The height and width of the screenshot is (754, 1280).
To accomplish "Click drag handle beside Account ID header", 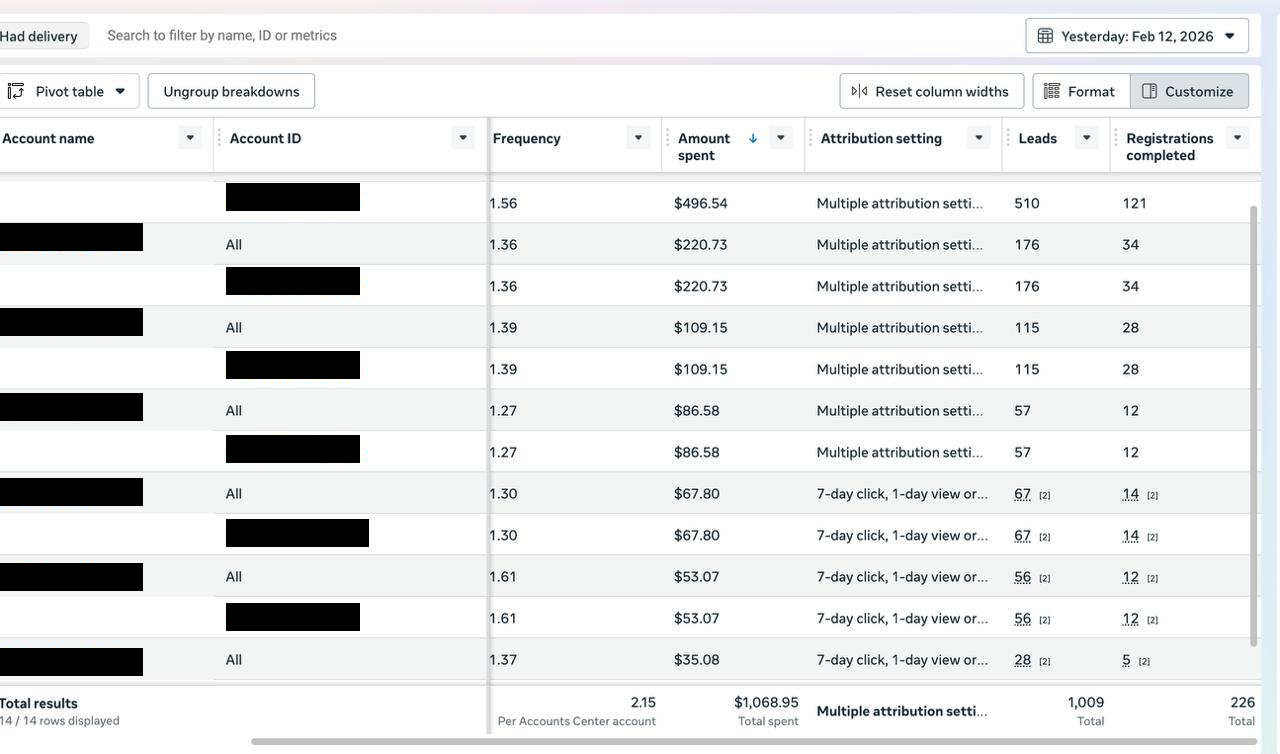I will pyautogui.click(x=219, y=138).
